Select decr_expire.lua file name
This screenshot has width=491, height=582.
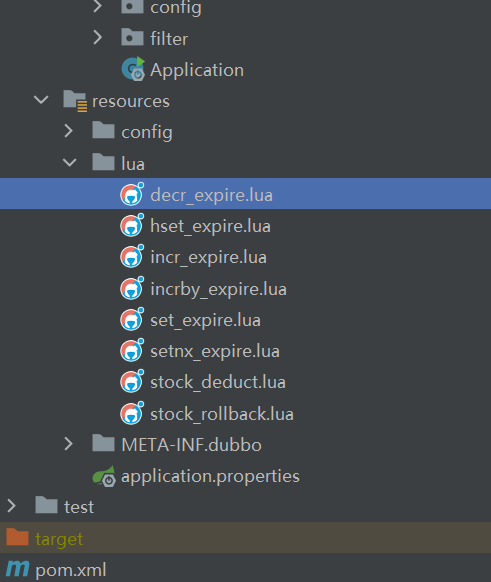coord(212,195)
